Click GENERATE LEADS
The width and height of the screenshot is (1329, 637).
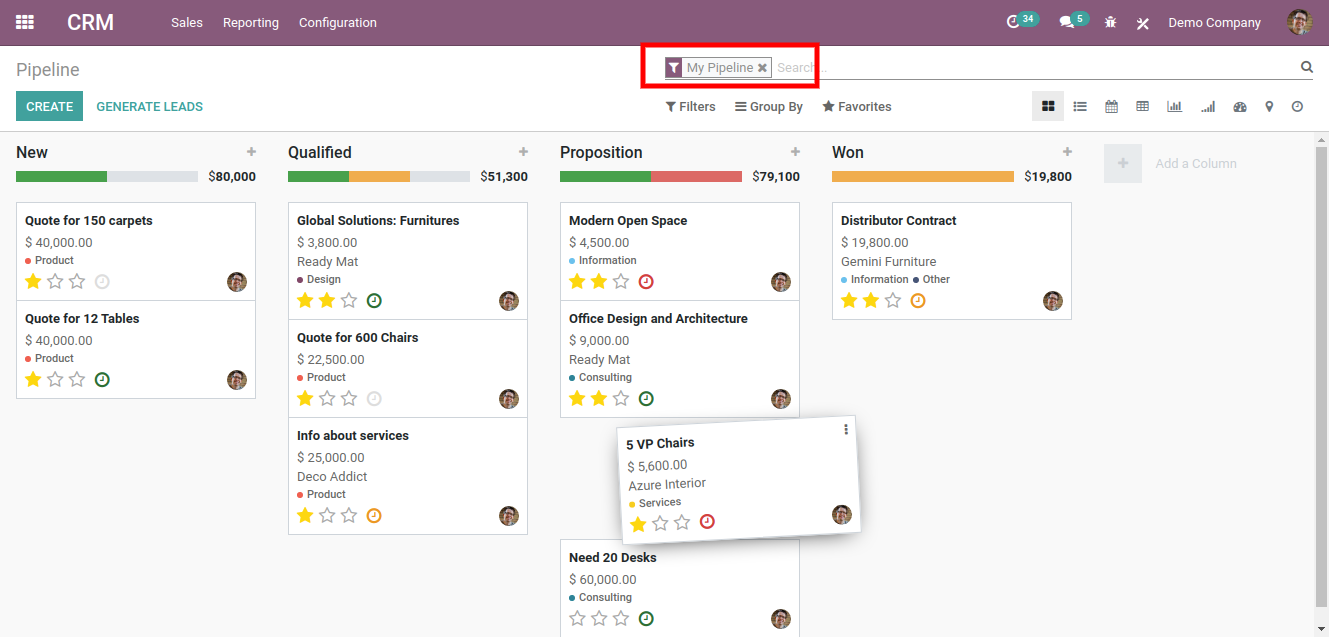(149, 106)
